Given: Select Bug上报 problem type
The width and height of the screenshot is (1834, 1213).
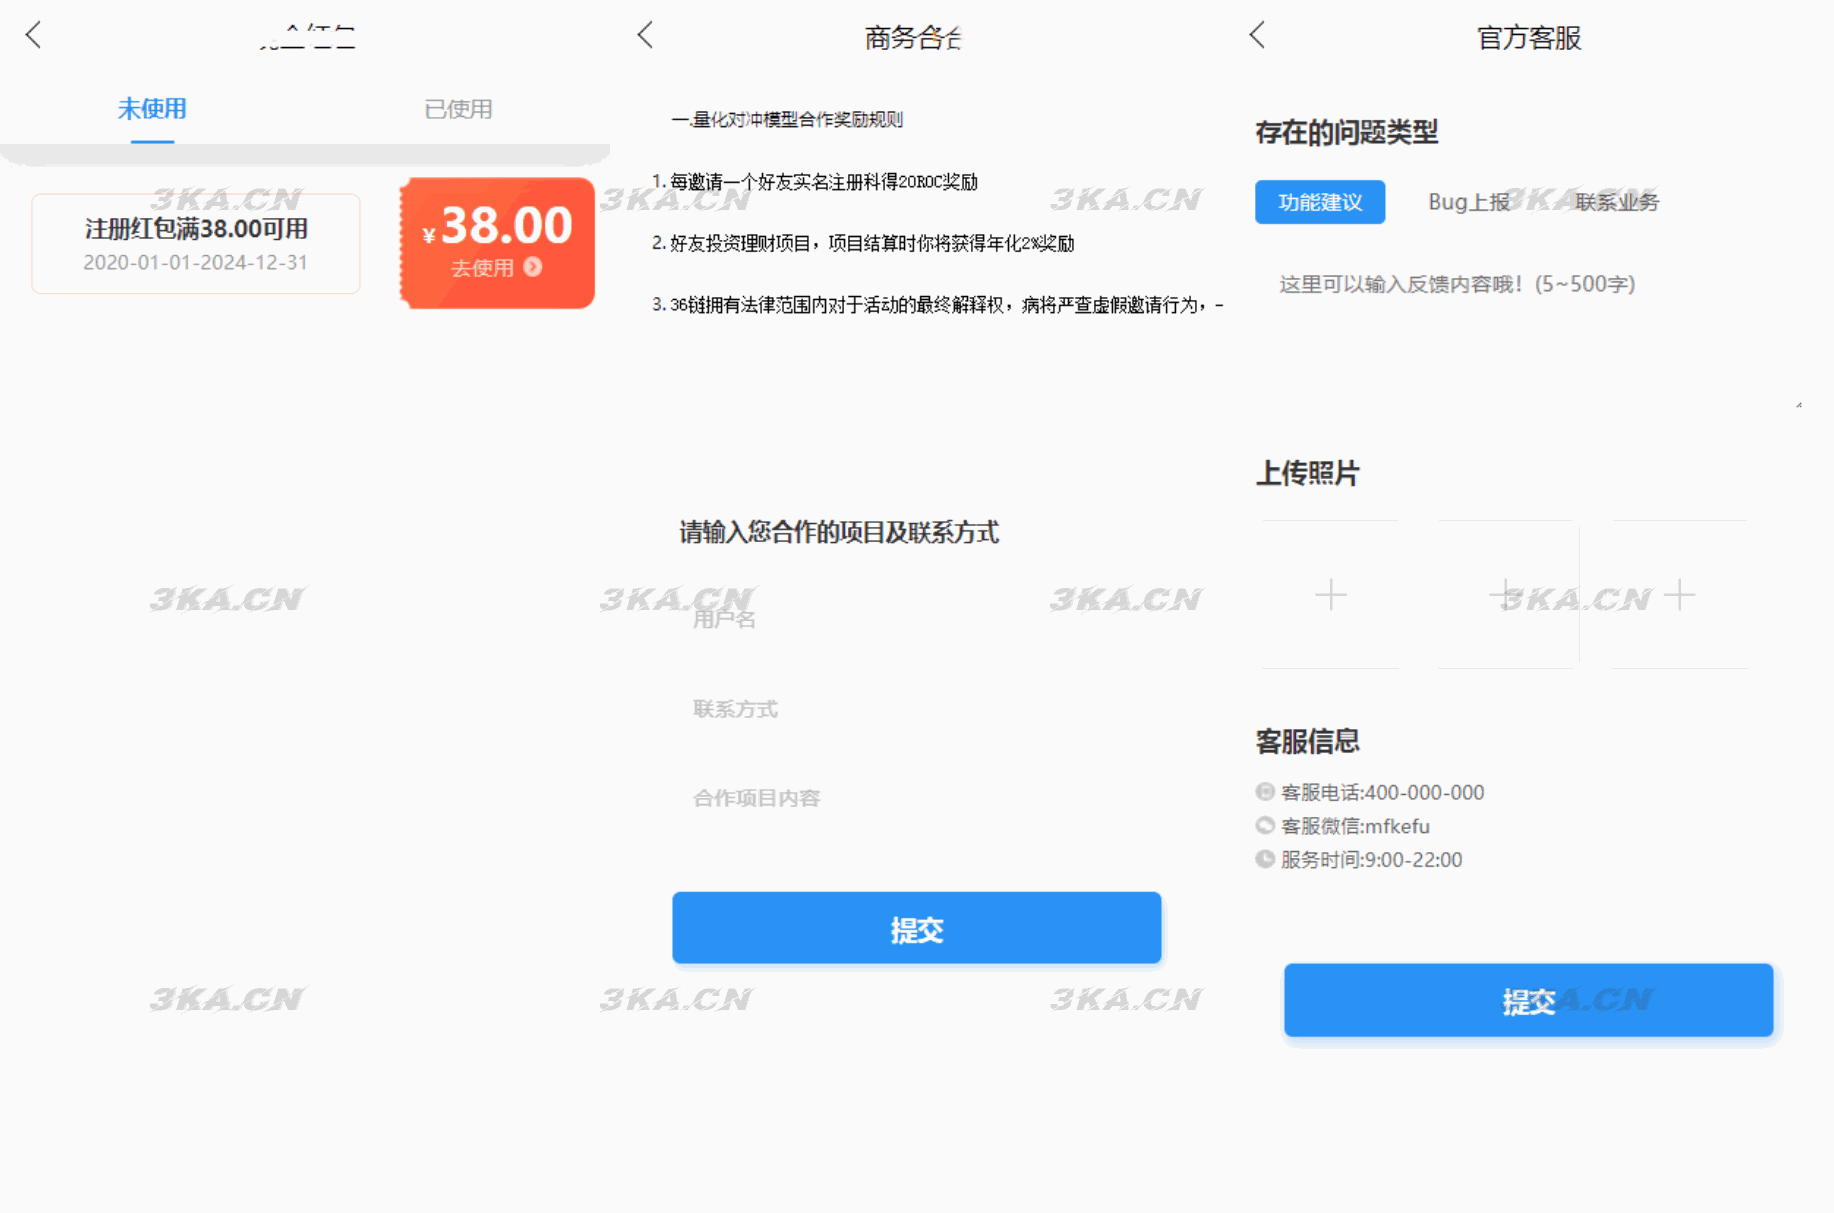Looking at the screenshot, I should [x=1468, y=202].
